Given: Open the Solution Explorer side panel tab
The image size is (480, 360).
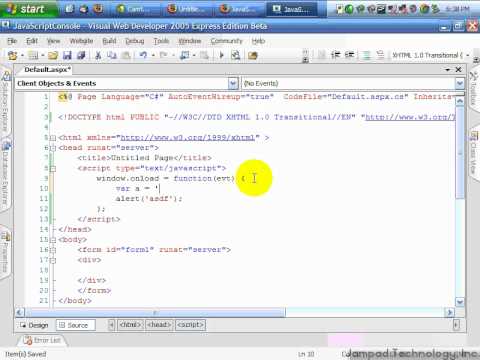Looking at the screenshot, I should click(5, 102).
